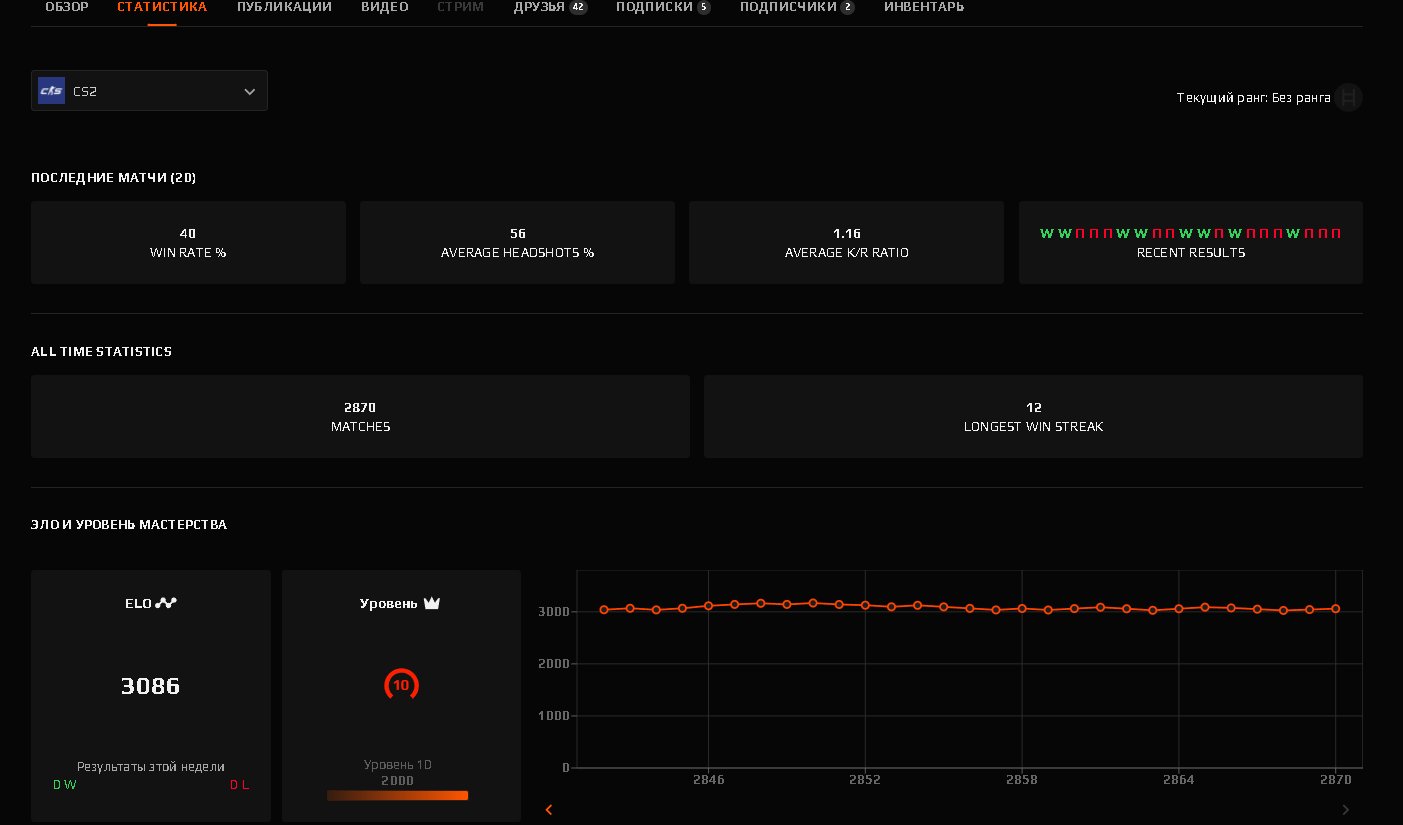
Task: Click the friends count badge 42
Action: click(578, 7)
